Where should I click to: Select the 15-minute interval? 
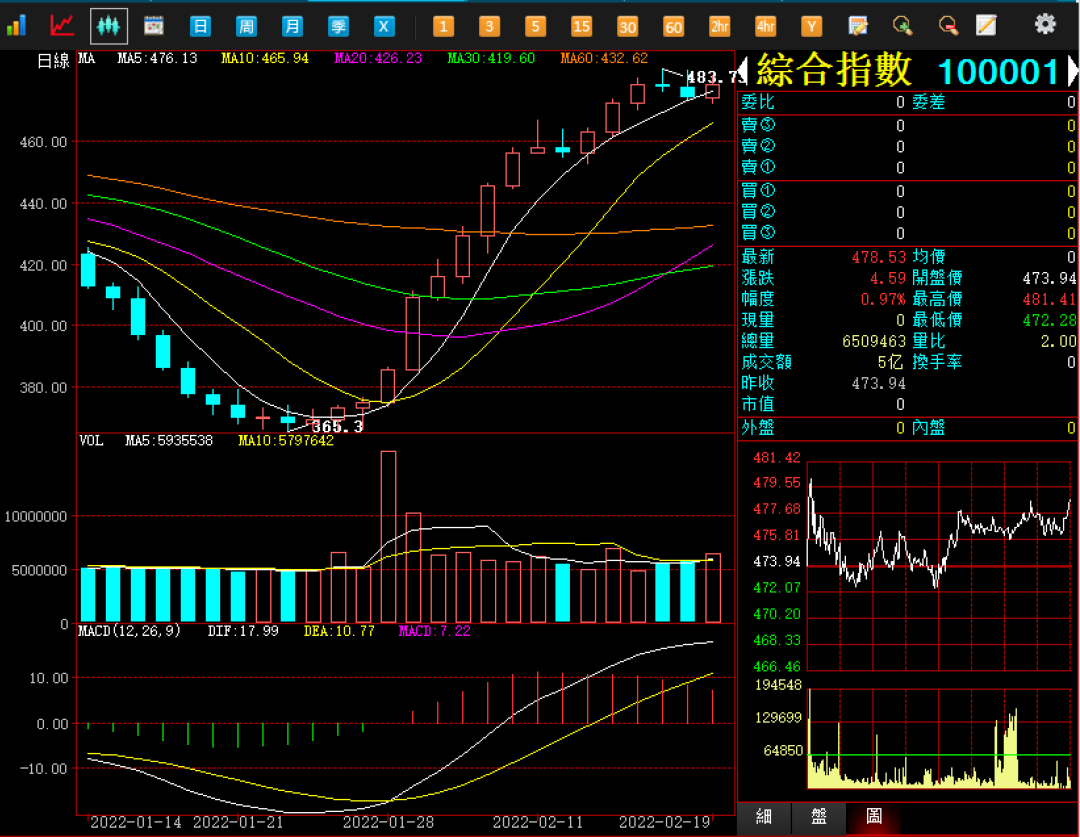tap(581, 27)
